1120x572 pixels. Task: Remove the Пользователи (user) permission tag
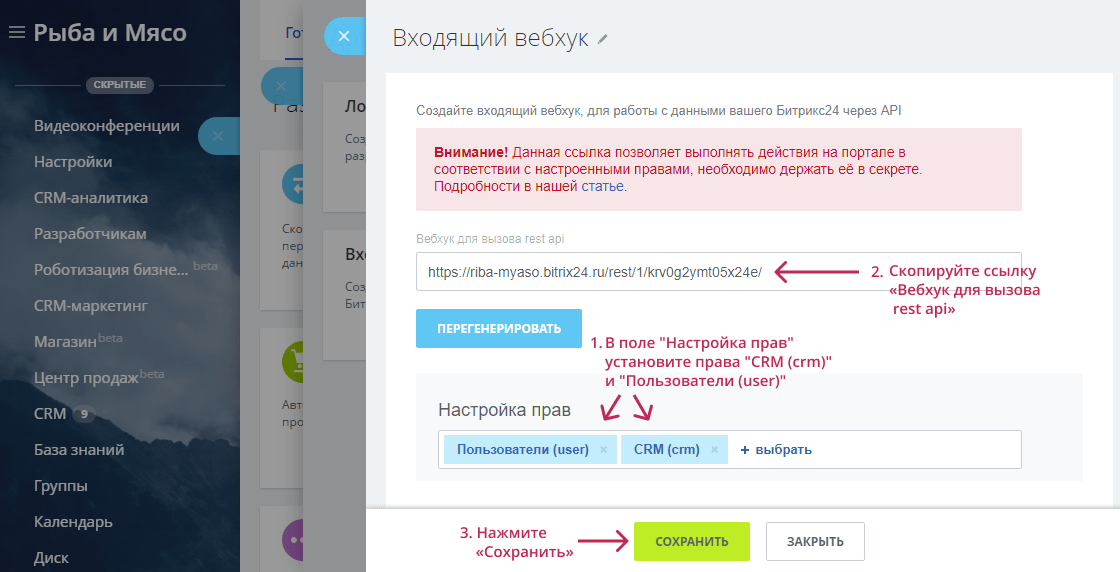[x=603, y=450]
